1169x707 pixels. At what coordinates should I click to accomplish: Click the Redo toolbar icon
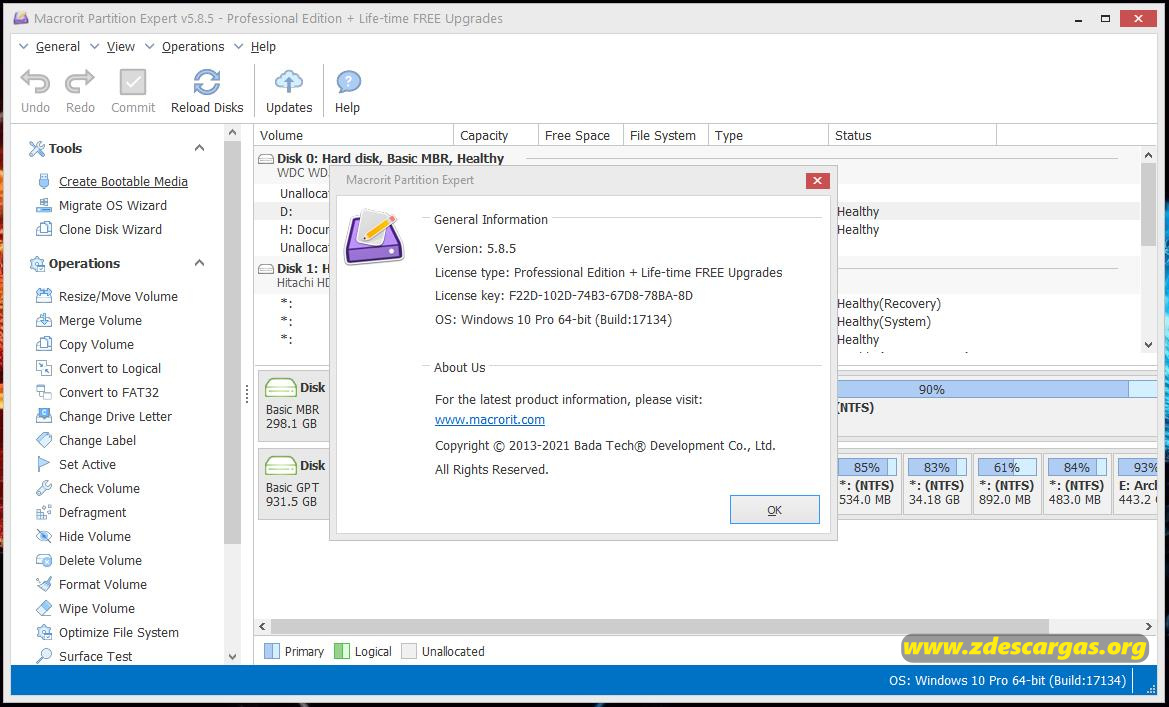80,81
